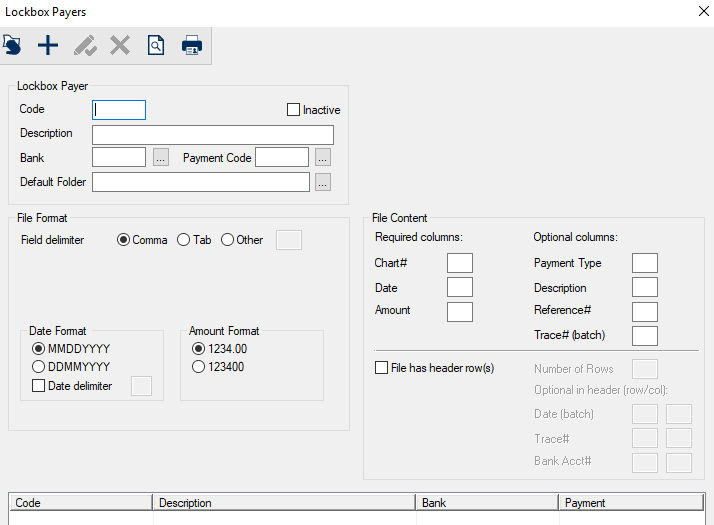The image size is (714, 525).
Task: Browse for Default Folder location
Action: 322,182
